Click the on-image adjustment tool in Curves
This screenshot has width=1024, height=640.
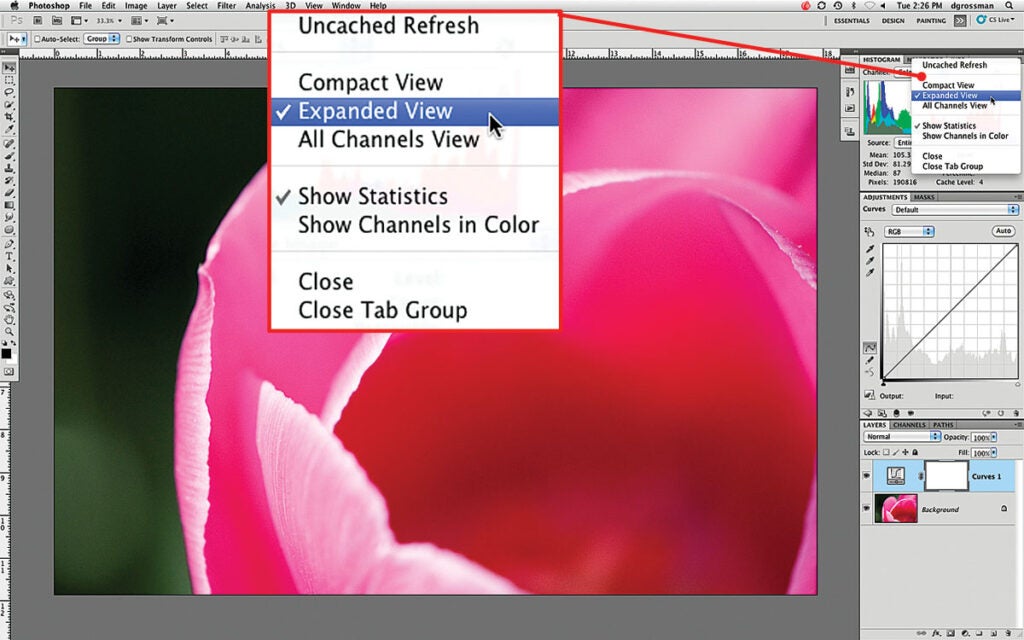pyautogui.click(x=869, y=232)
